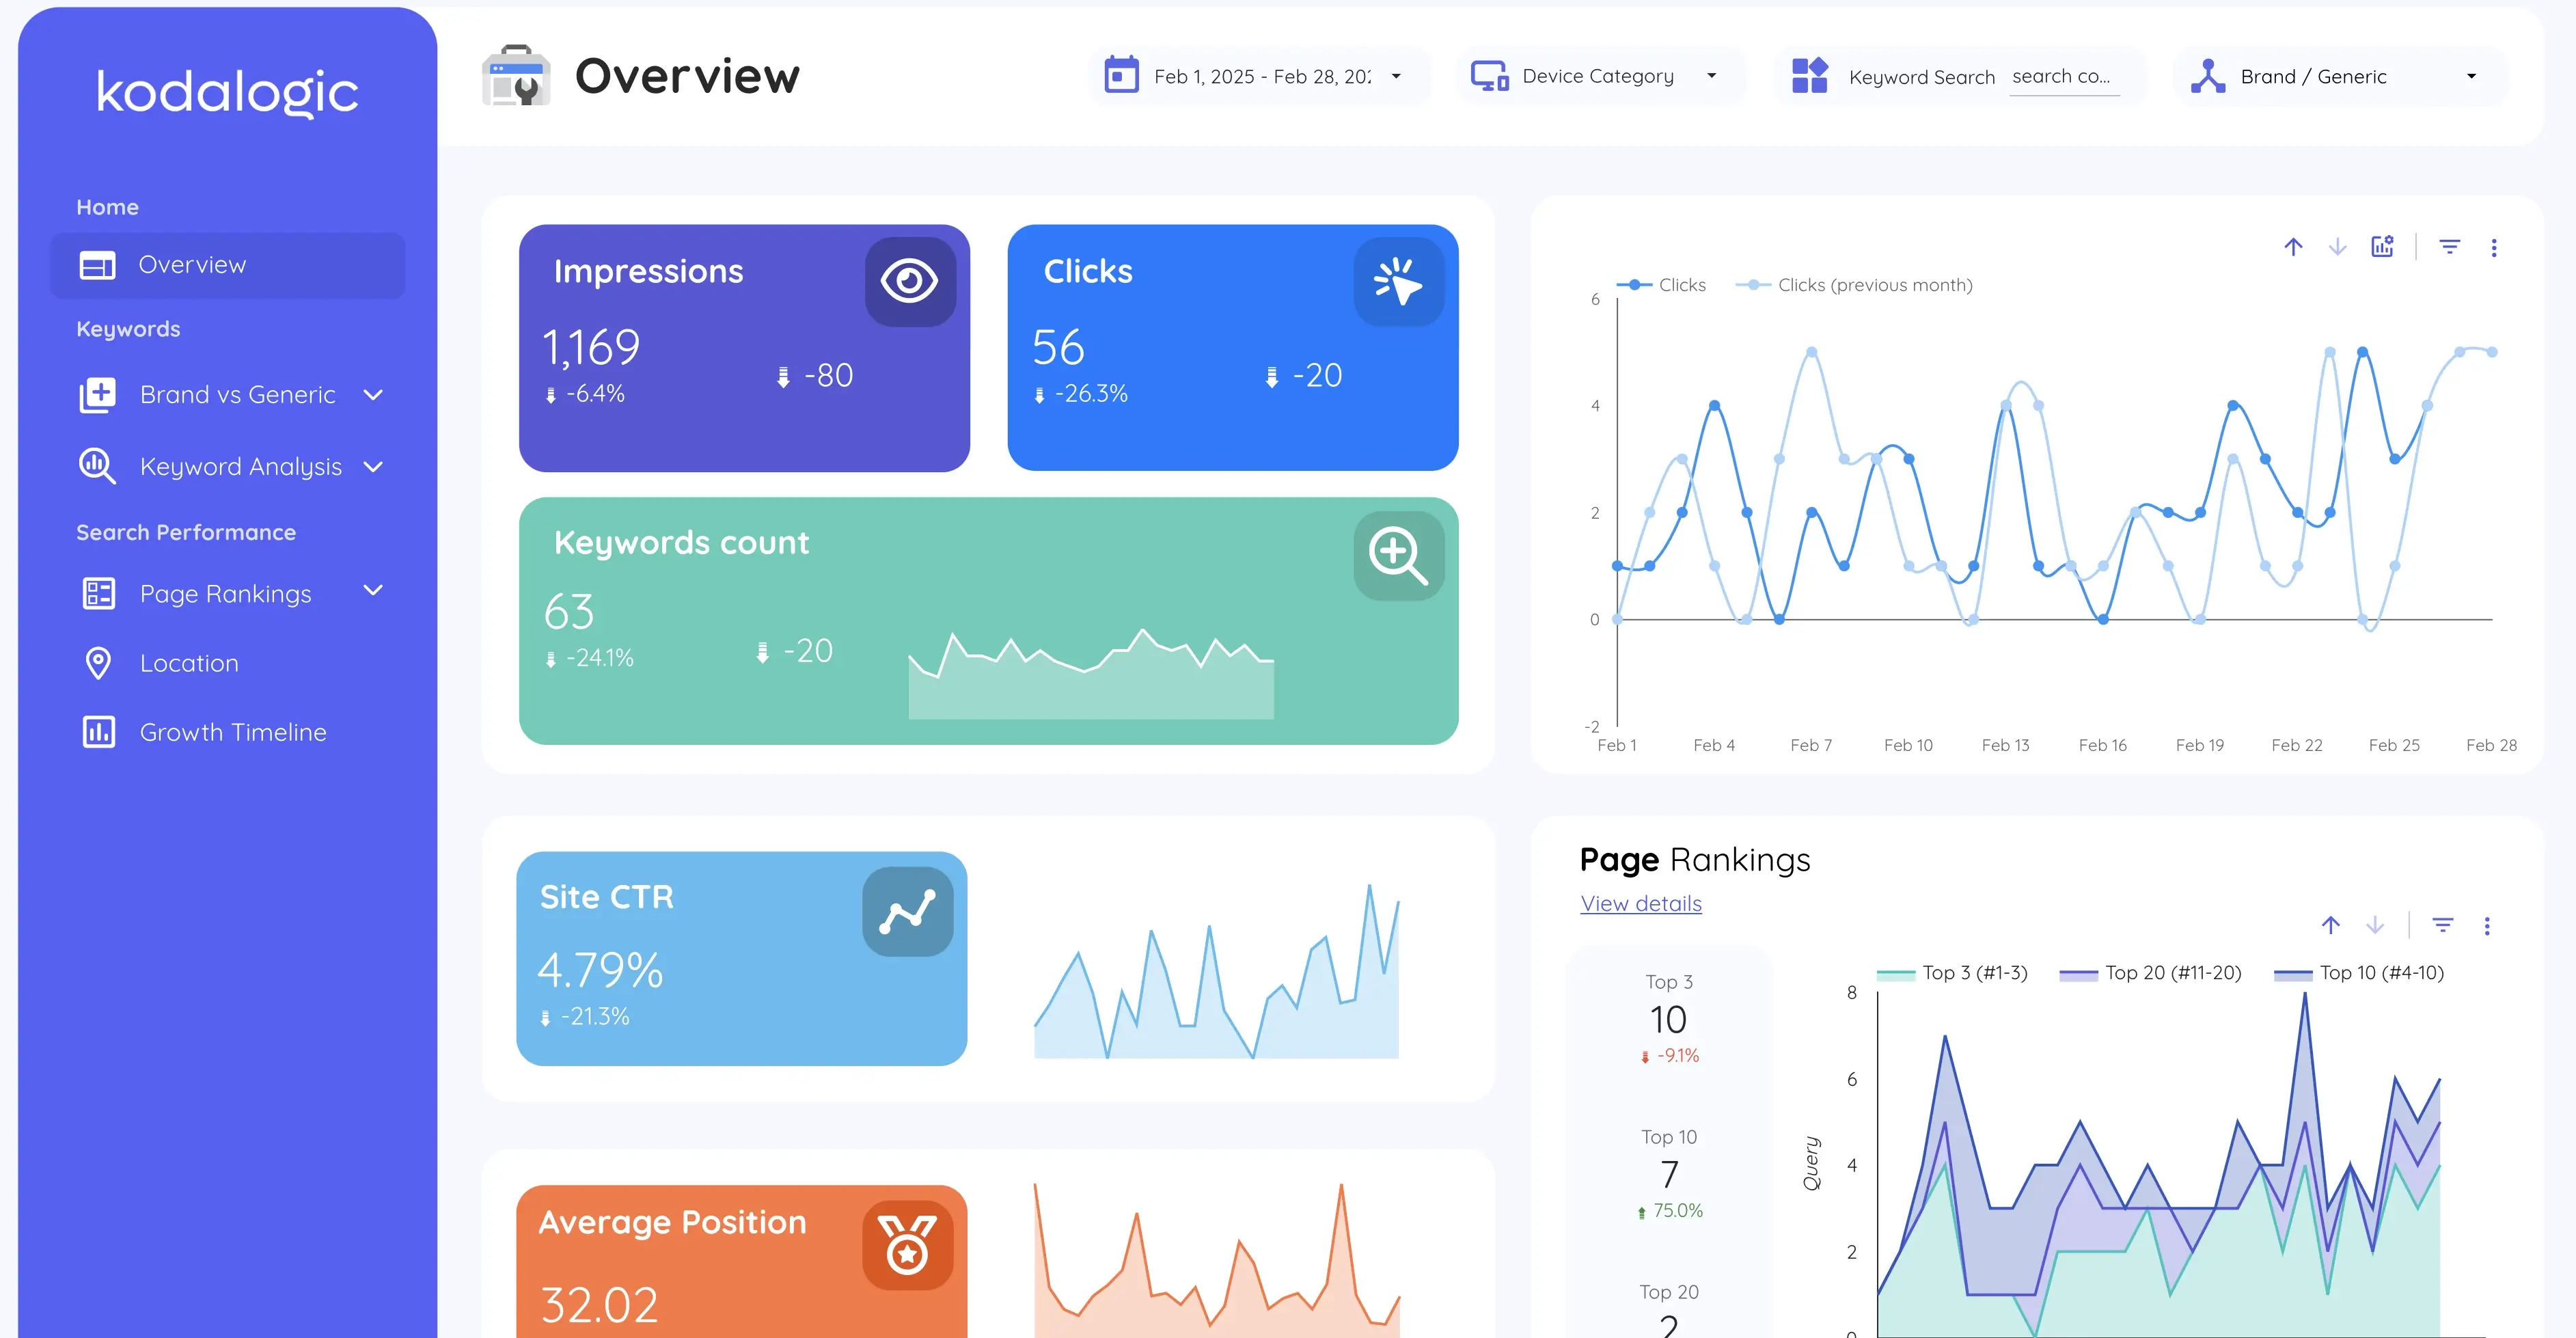Image resolution: width=2576 pixels, height=1338 pixels.
Task: Open the date range dropdown
Action: click(1260, 76)
